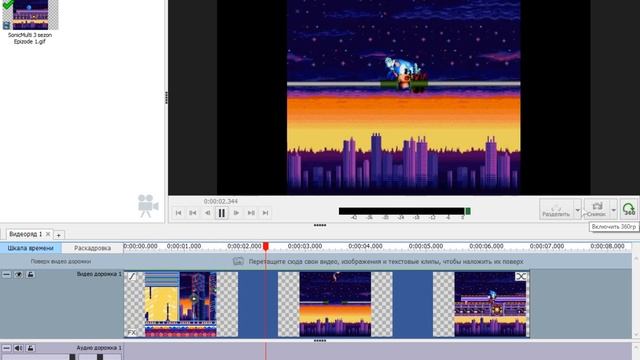This screenshot has width=640, height=360.
Task: Open the Разделить dropdown arrow
Action: tap(578, 210)
